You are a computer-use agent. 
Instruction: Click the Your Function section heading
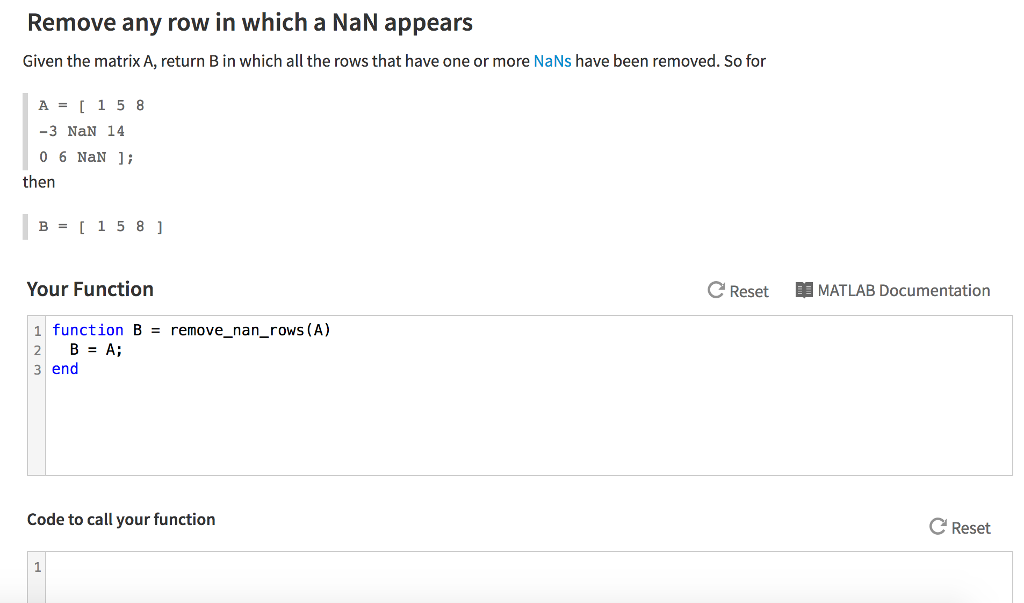pos(89,289)
